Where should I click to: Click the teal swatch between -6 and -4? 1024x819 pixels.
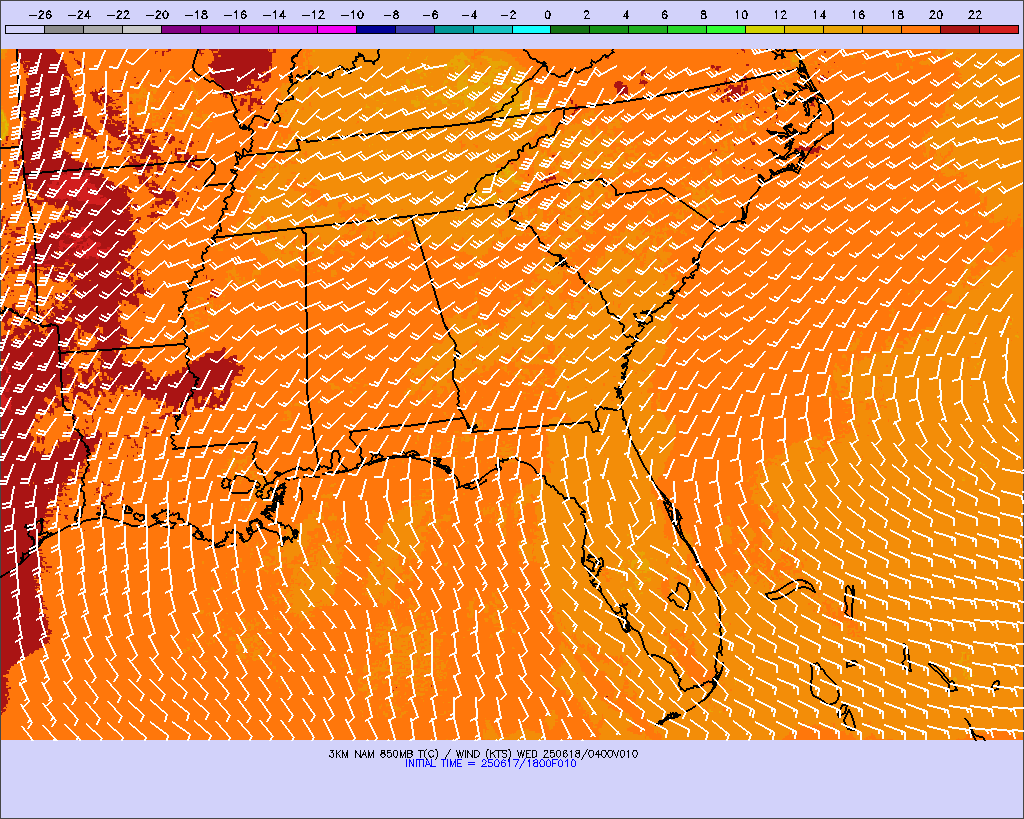click(x=454, y=29)
